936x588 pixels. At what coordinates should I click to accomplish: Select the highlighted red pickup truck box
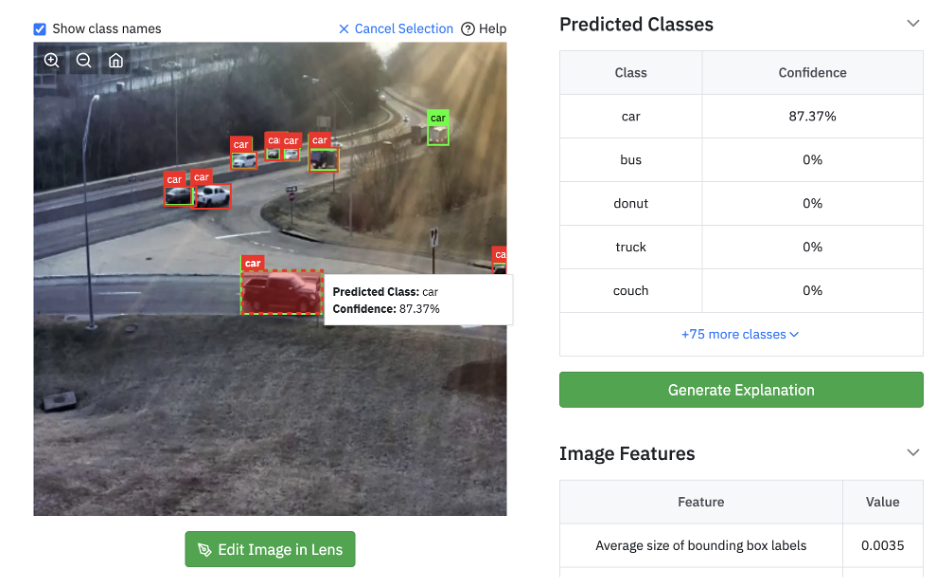pyautogui.click(x=281, y=292)
